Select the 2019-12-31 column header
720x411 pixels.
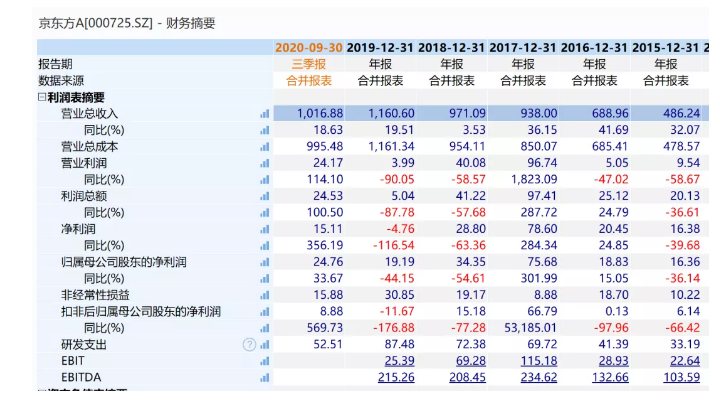pos(380,48)
